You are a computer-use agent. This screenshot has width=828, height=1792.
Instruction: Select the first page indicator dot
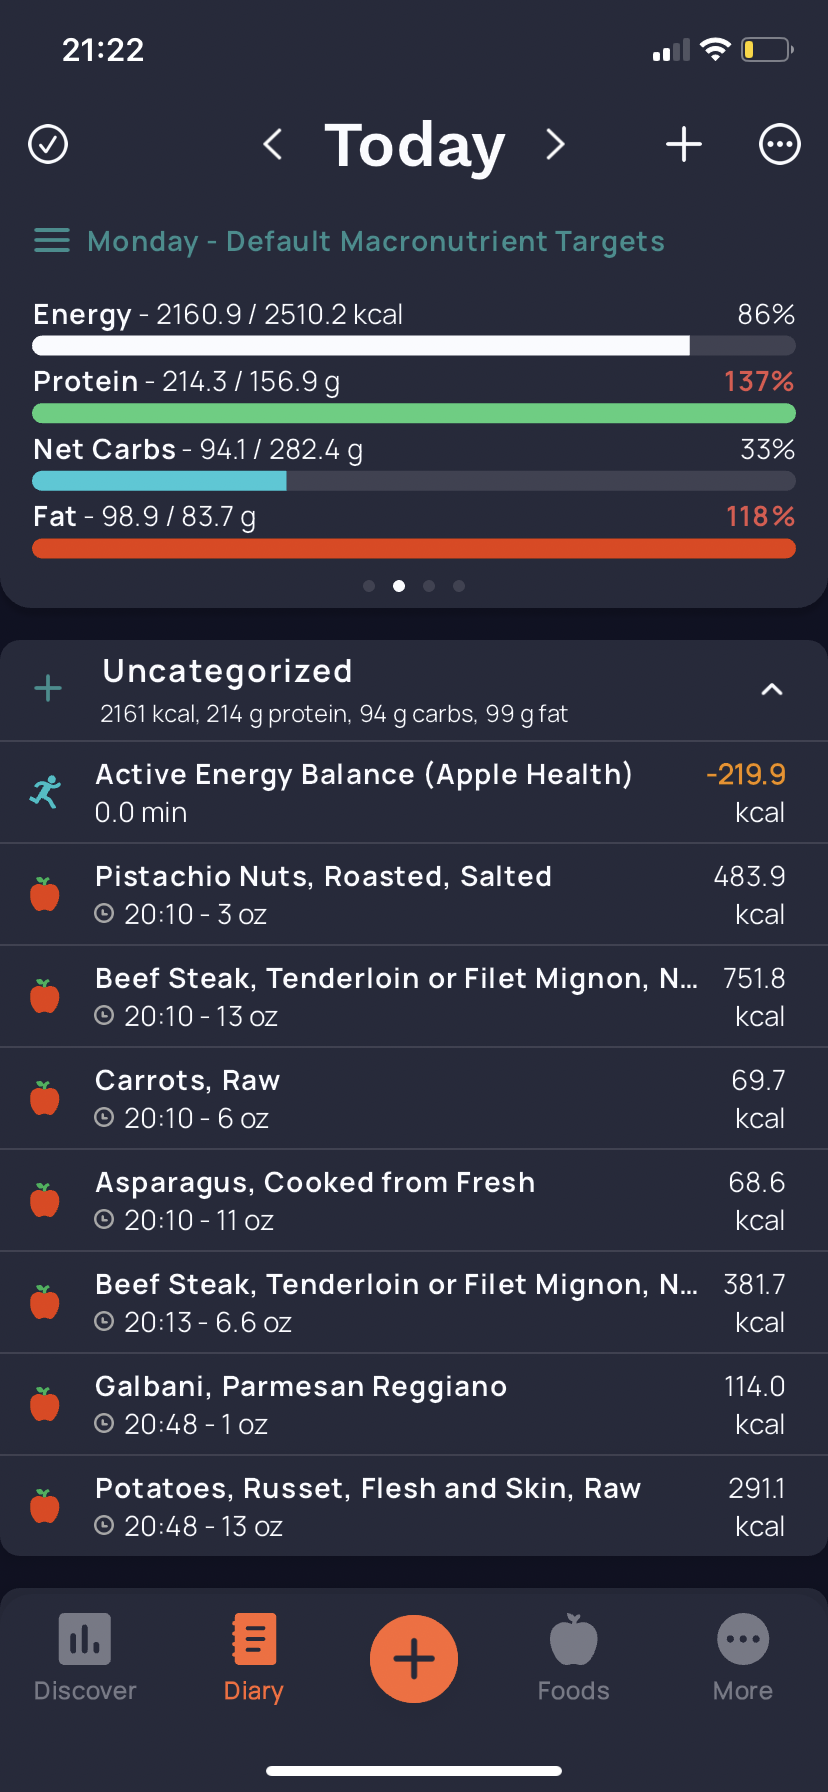[369, 586]
